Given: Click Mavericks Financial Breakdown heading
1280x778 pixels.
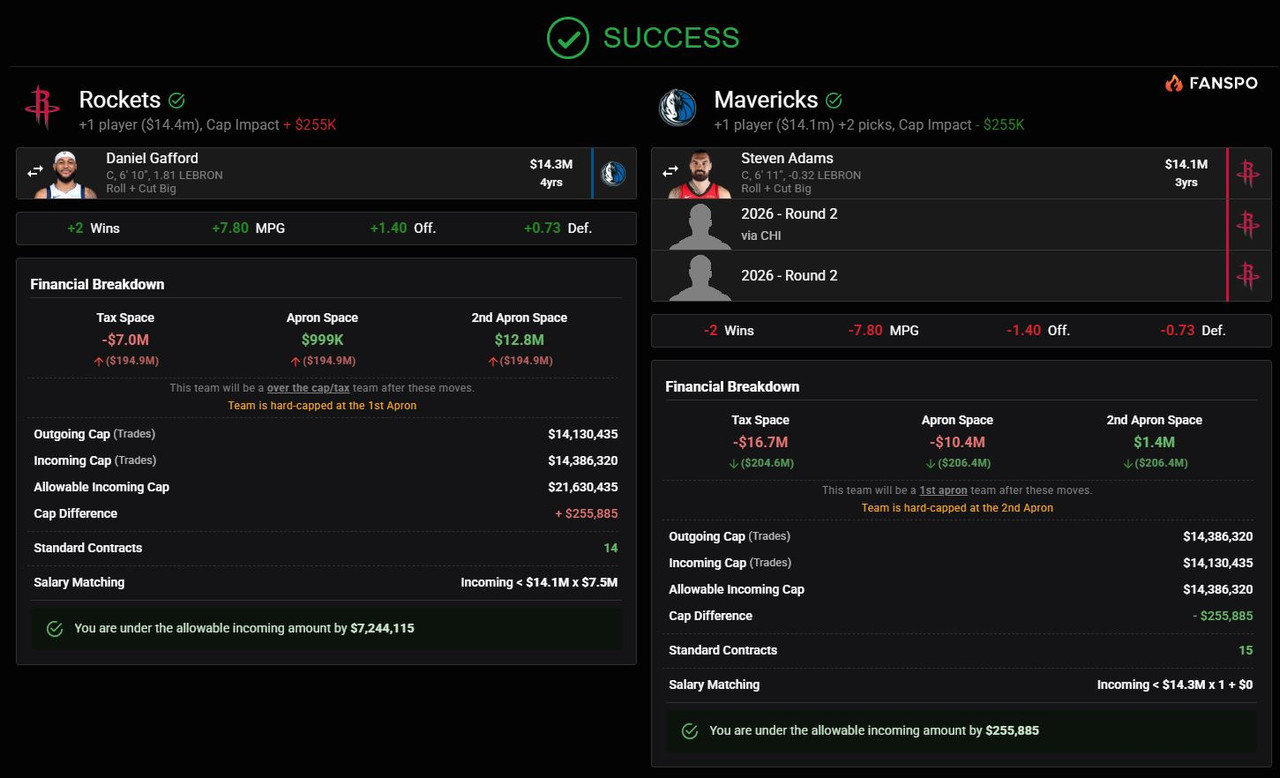Looking at the screenshot, I should coord(732,386).
